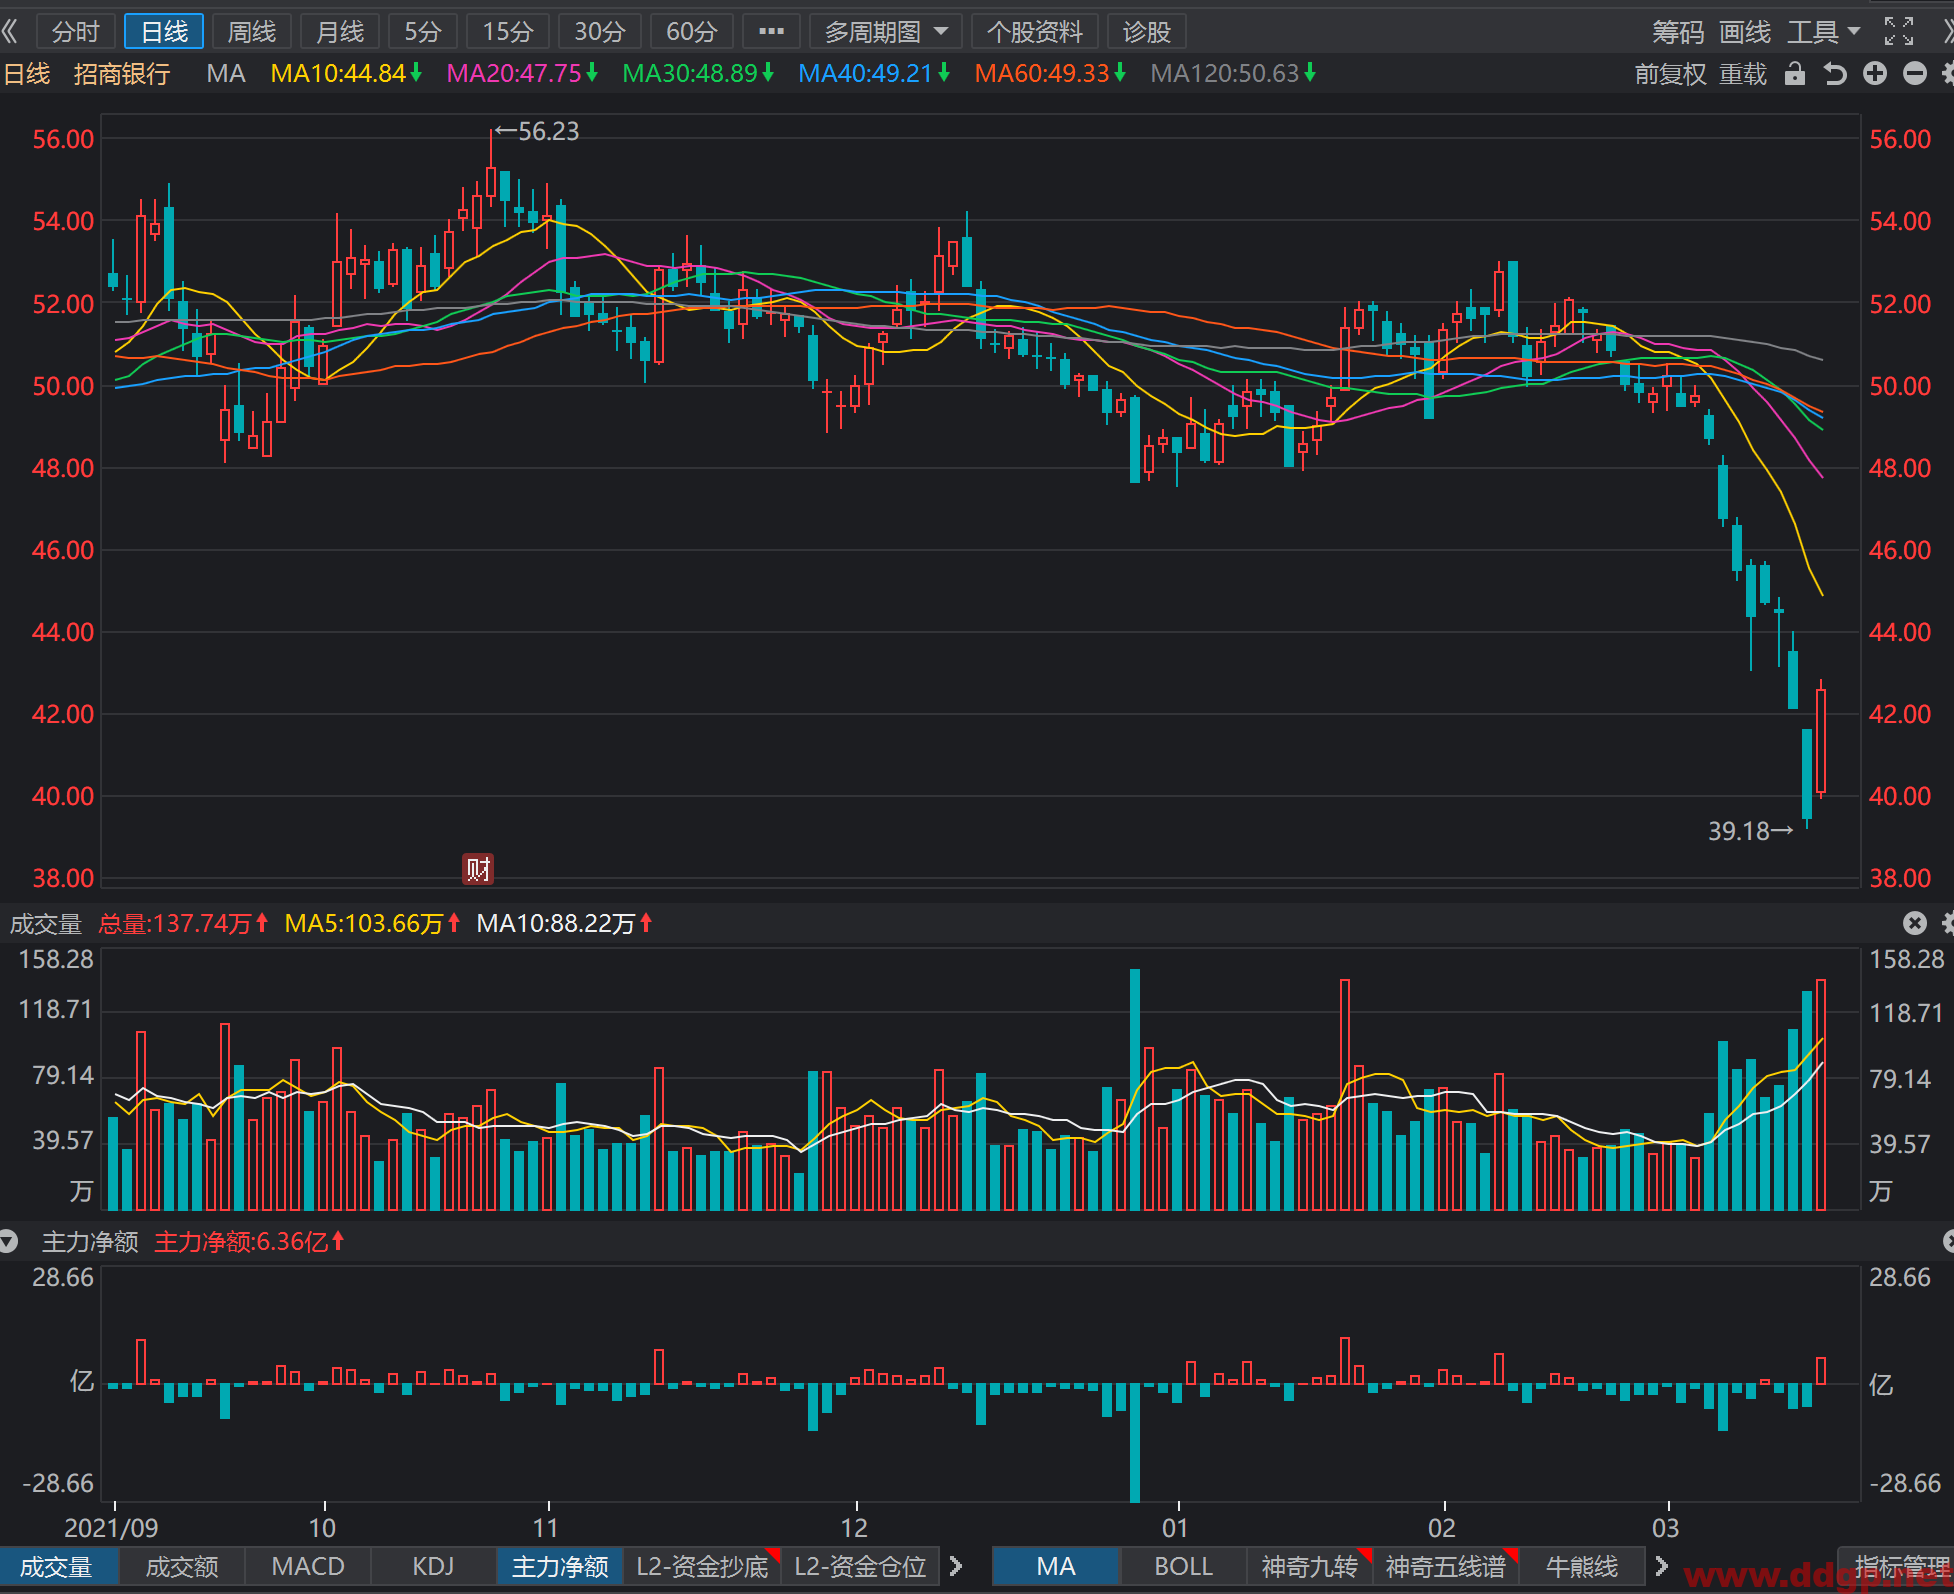The width and height of the screenshot is (1954, 1594).
Task: Switch to 月线 monthly chart
Action: pyautogui.click(x=340, y=32)
